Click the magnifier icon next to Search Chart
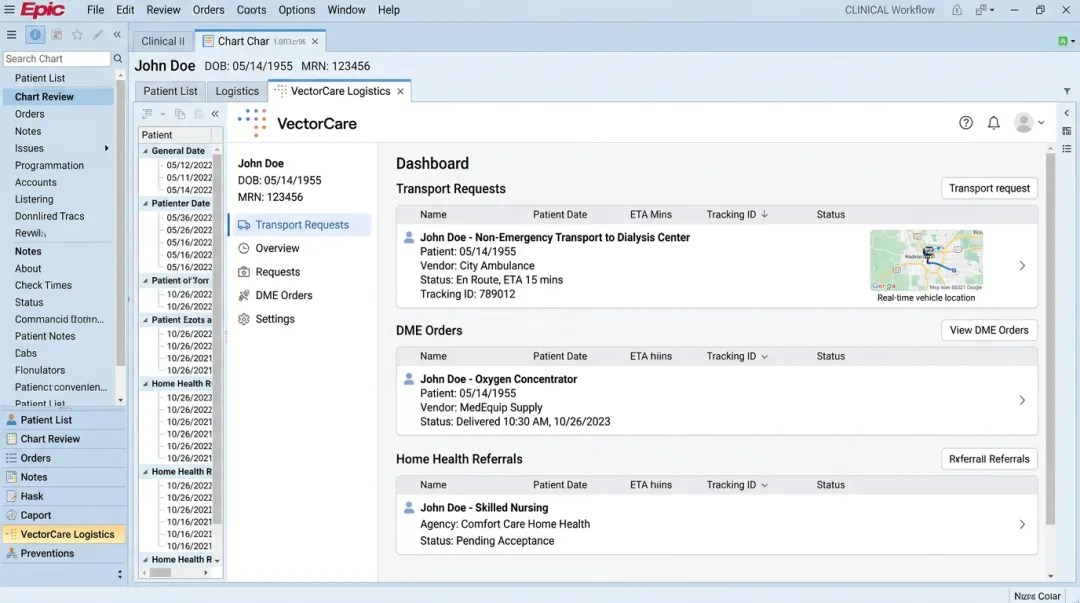Screen dimensions: 1080x603 [118, 59]
